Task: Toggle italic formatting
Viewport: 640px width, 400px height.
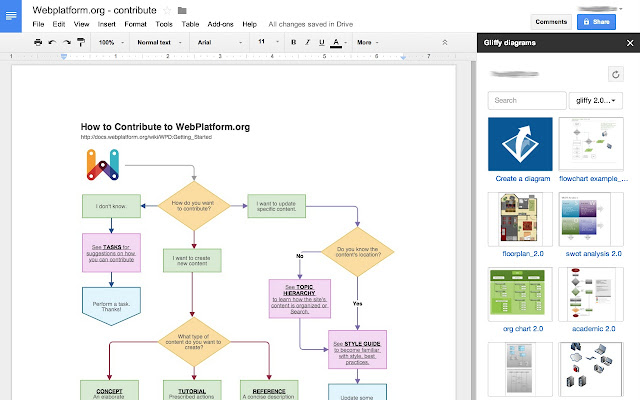Action: click(307, 42)
